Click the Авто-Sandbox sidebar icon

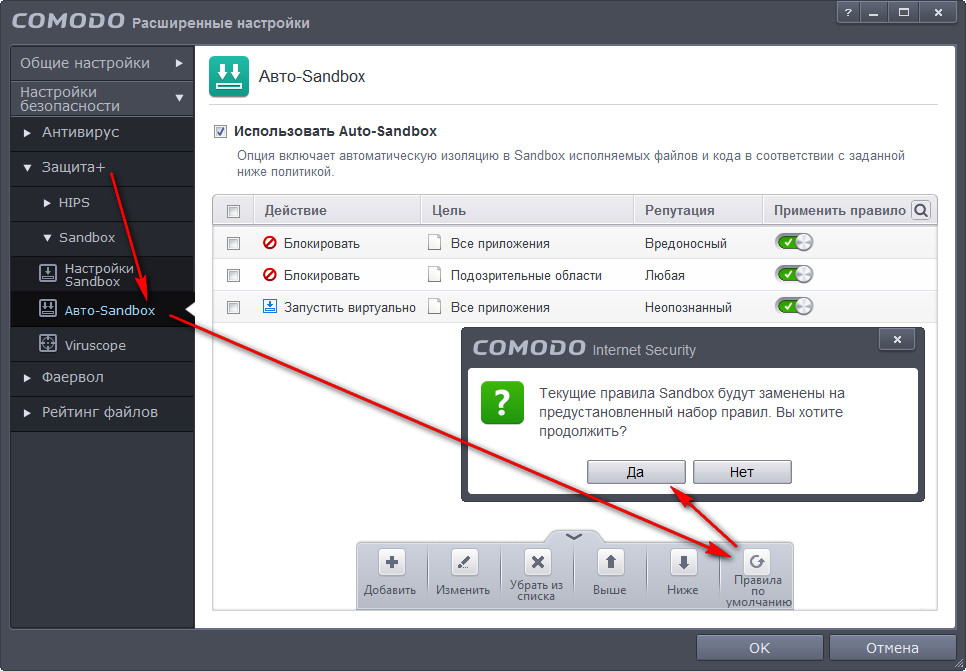coord(48,309)
